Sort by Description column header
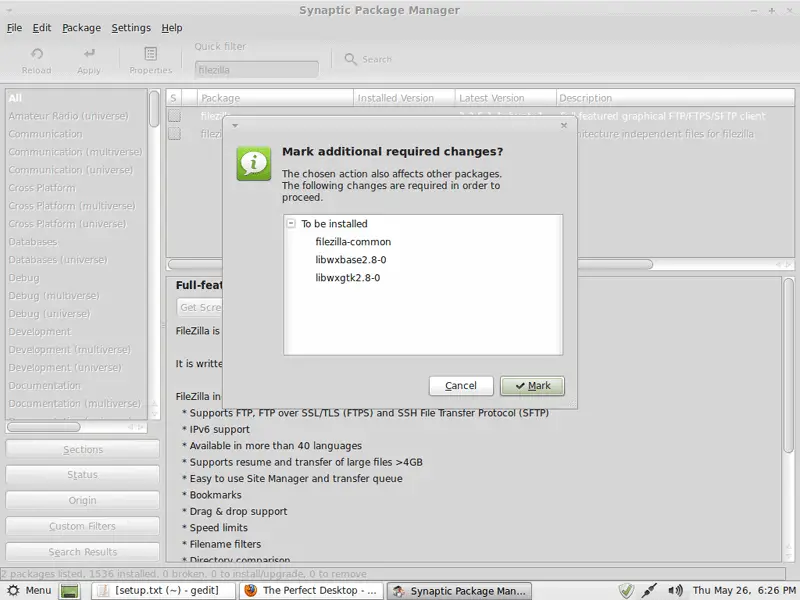The height and width of the screenshot is (600, 800). tap(675, 98)
